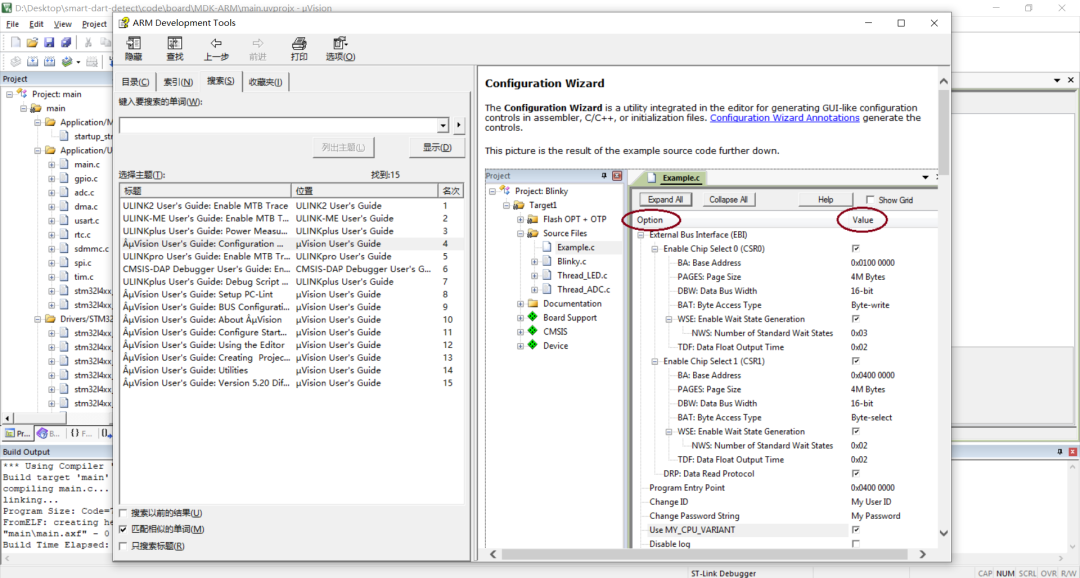Viewport: 1080px width, 578px height.
Task: Collapse the 'Project: main' tree node
Action: 10,94
